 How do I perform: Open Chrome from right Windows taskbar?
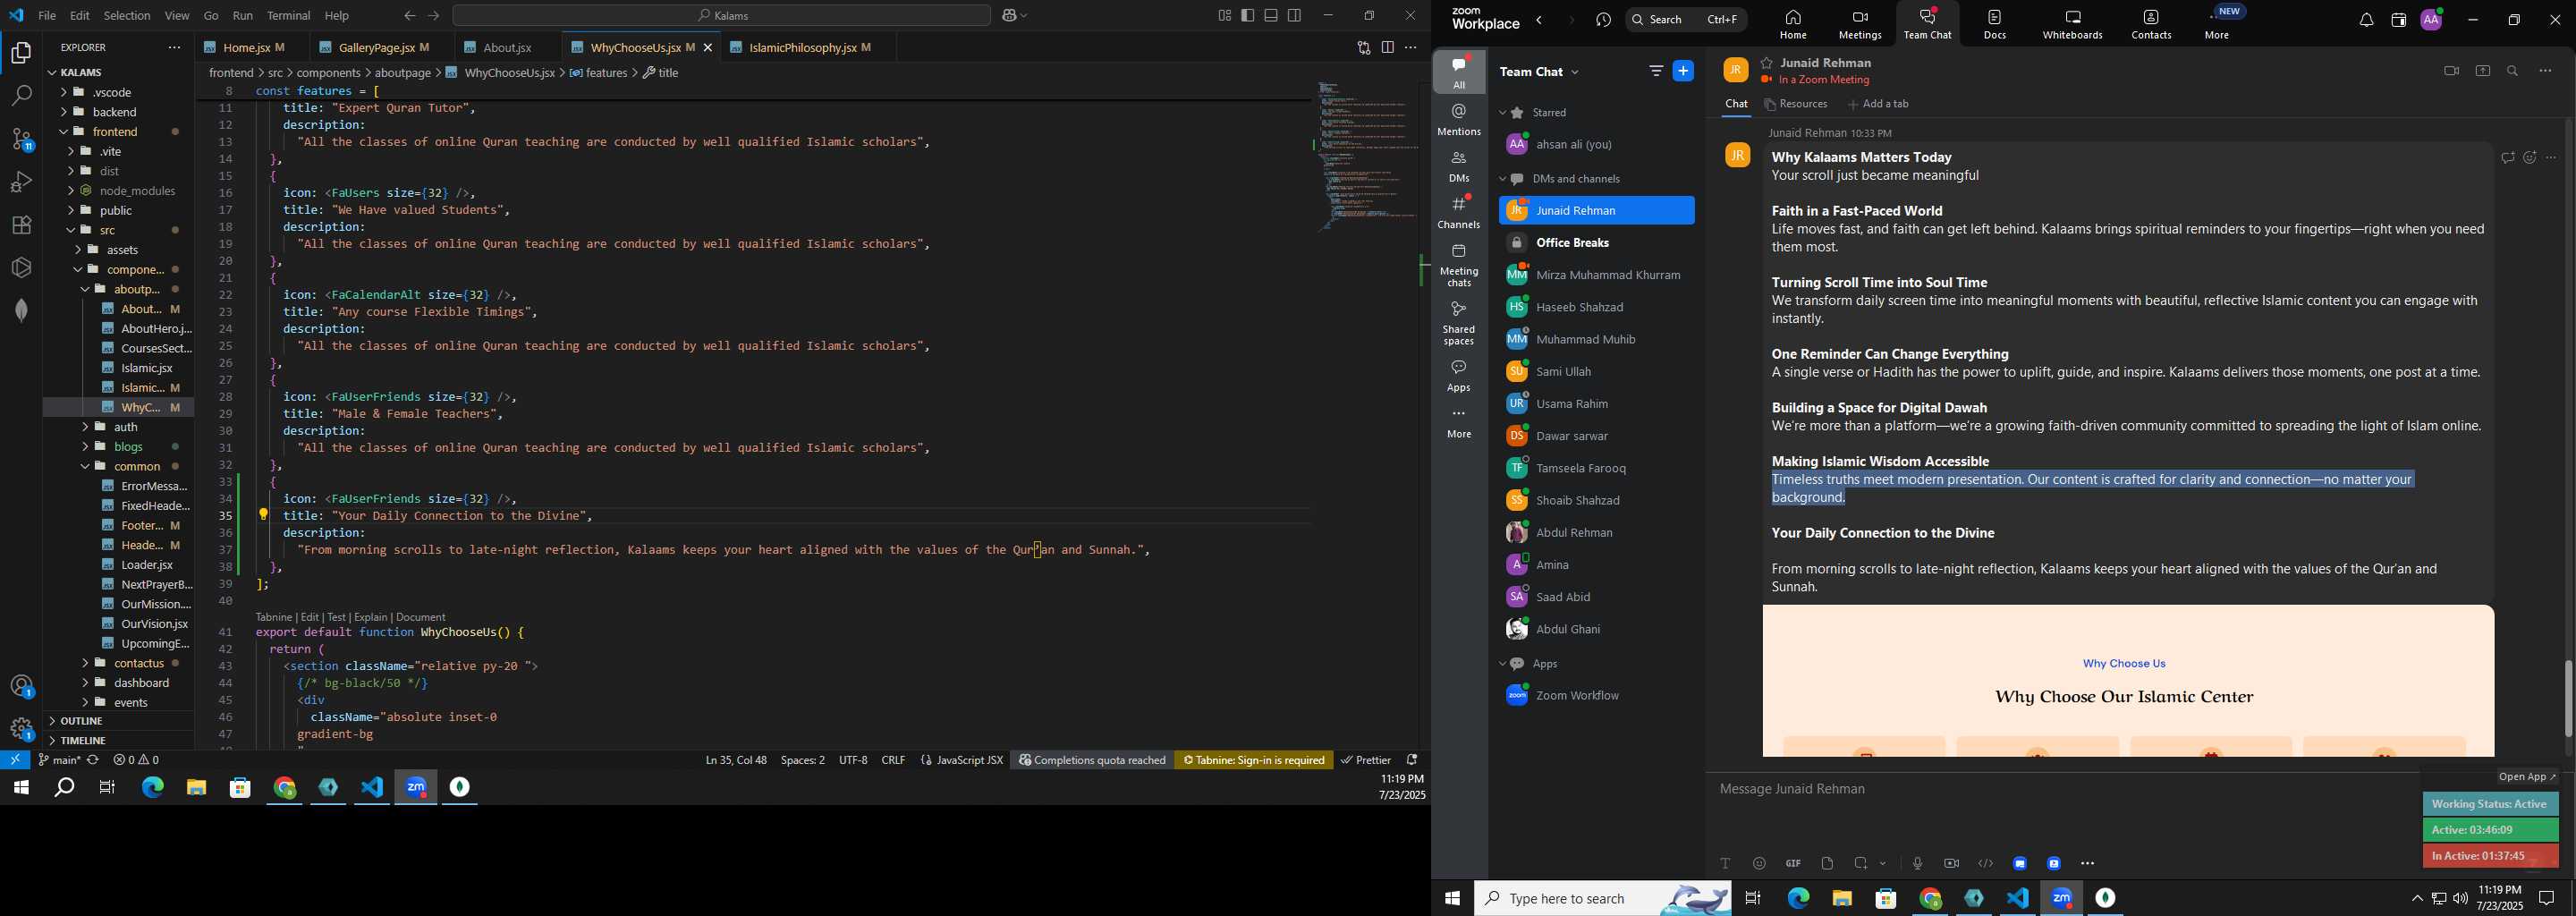[1930, 898]
